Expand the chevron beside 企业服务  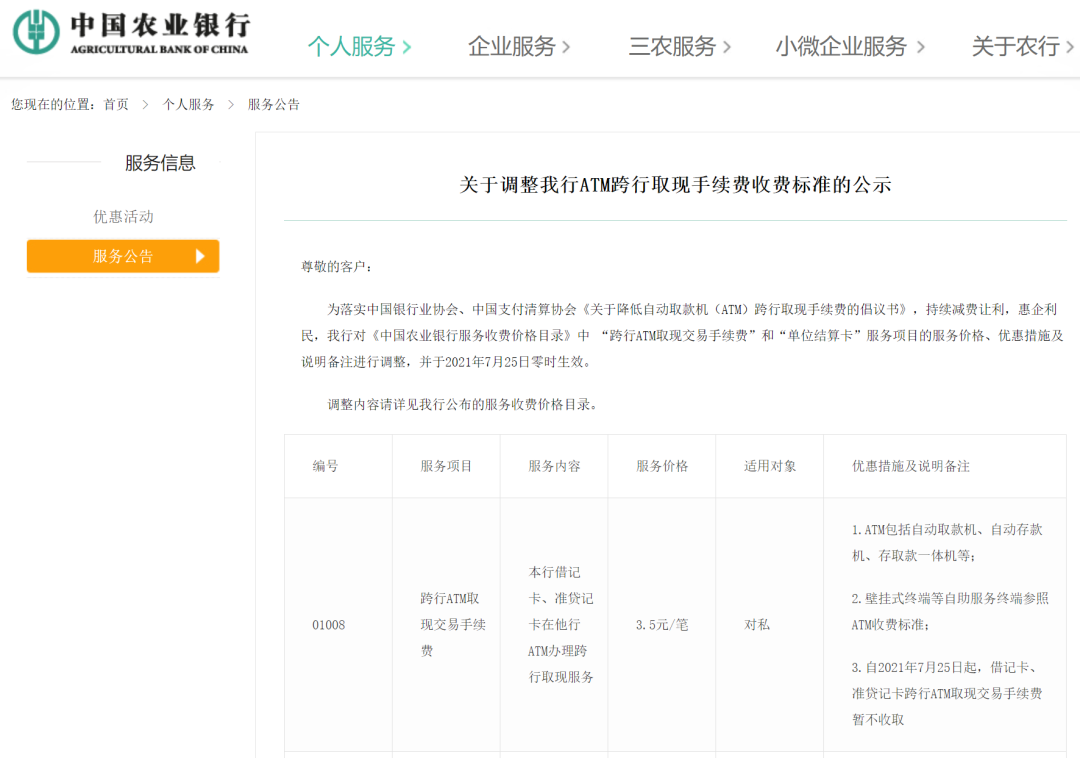[x=566, y=48]
